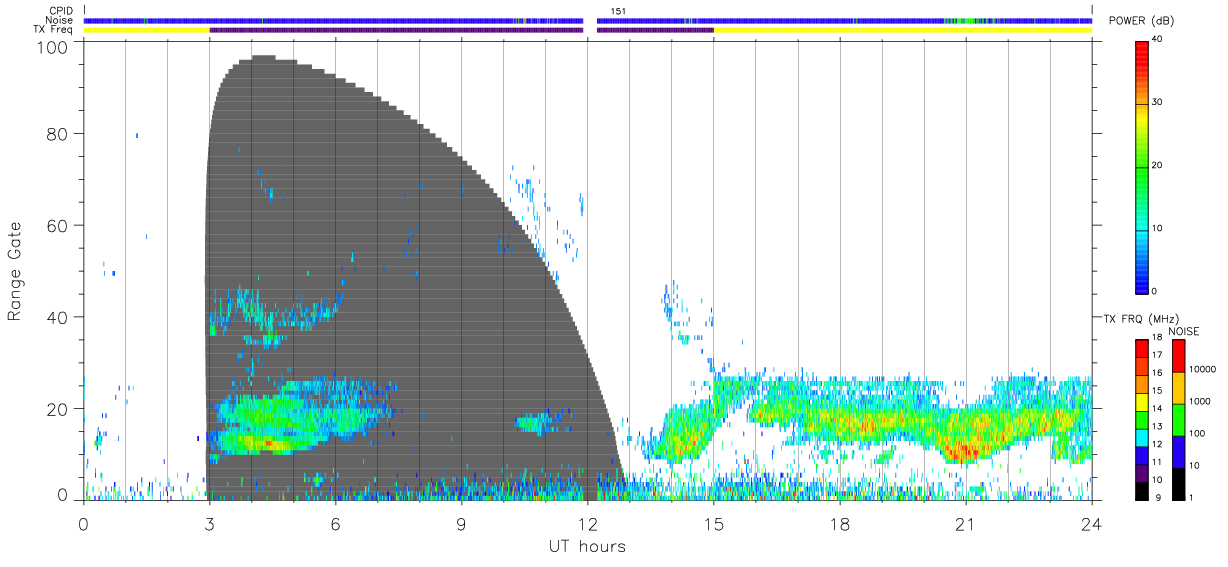Viewport: 1228px width, 567px height.
Task: Click "11" on the TX FRQ legend
Action: [x=1157, y=461]
